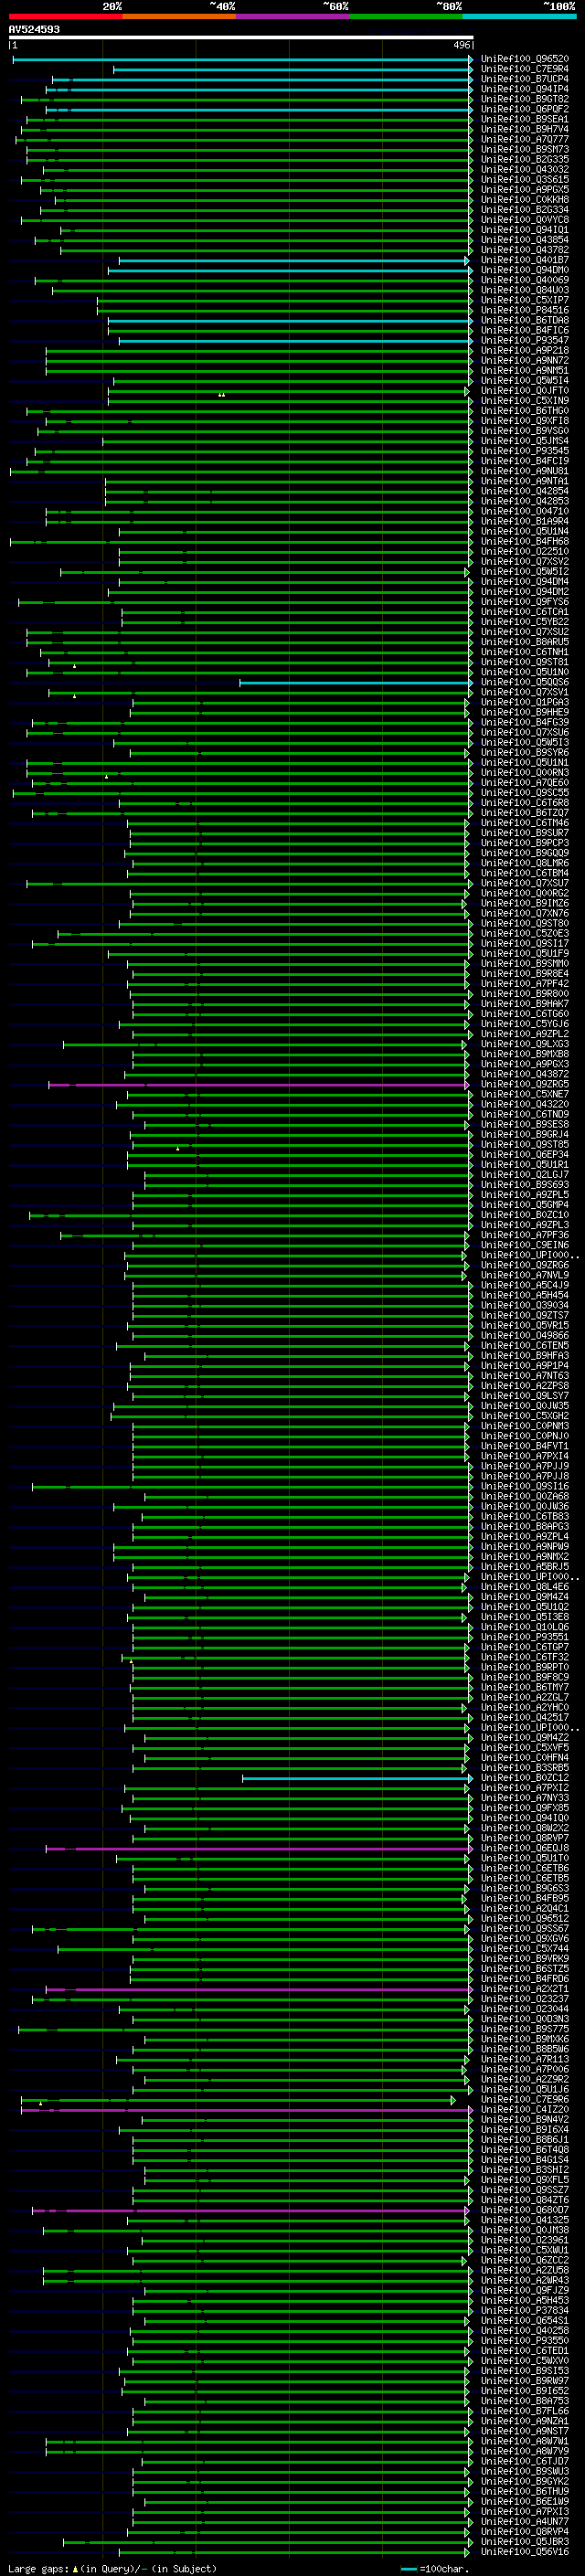The image size is (585, 2576).
Task: Select hit UniRef100_Q6EP34
Action: pyautogui.click(x=524, y=1155)
